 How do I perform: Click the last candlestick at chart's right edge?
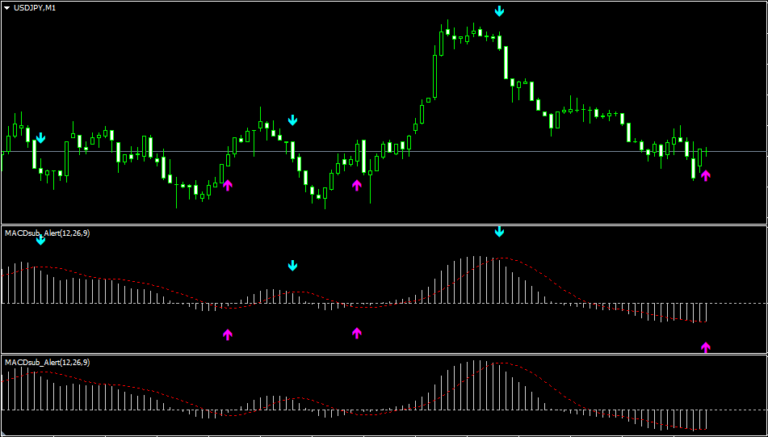[x=705, y=153]
